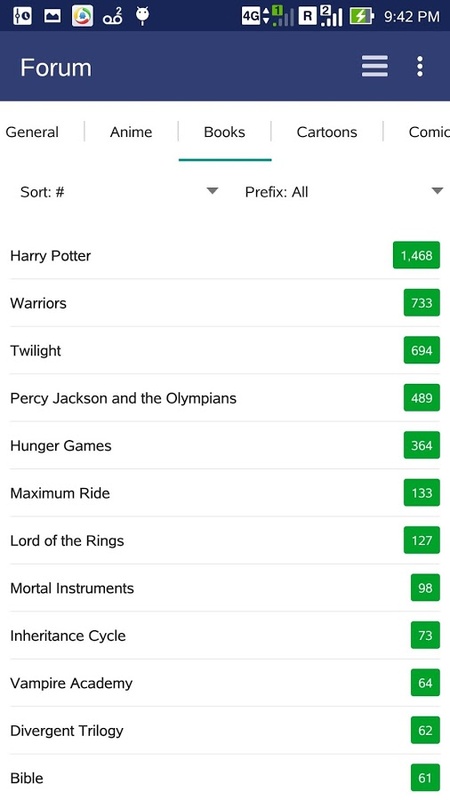Viewport: 450px width, 800px height.
Task: Tap the 694 badge next to Twilight
Action: [x=421, y=351]
